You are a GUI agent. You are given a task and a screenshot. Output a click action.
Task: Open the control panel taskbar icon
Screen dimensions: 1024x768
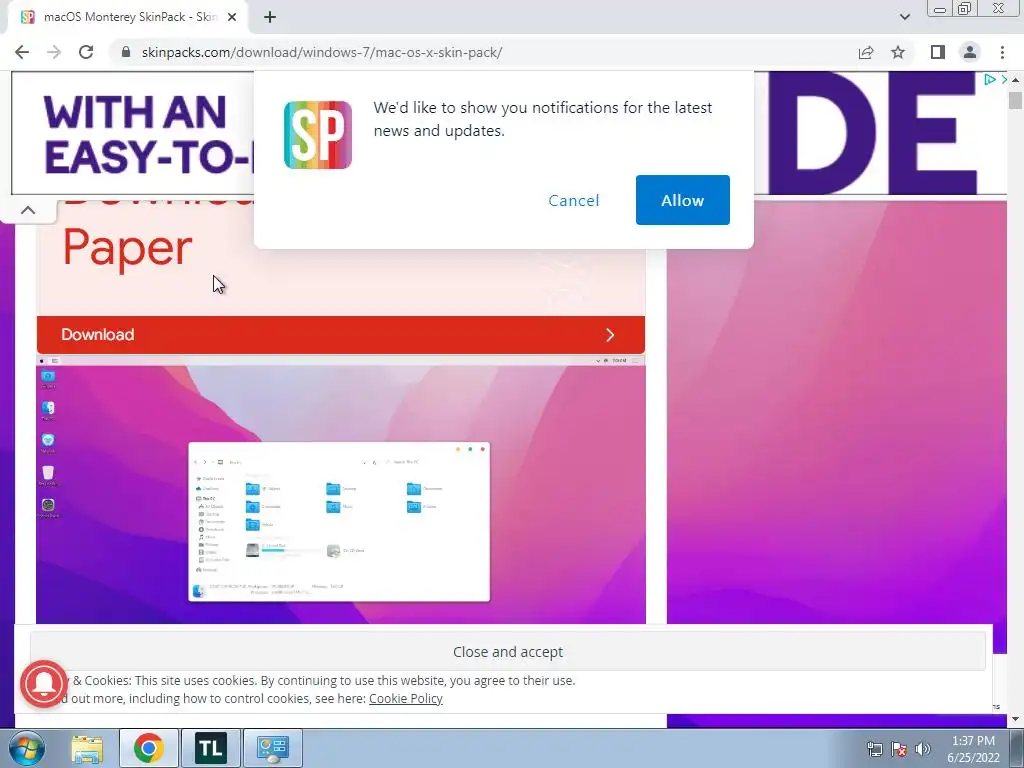tap(272, 748)
